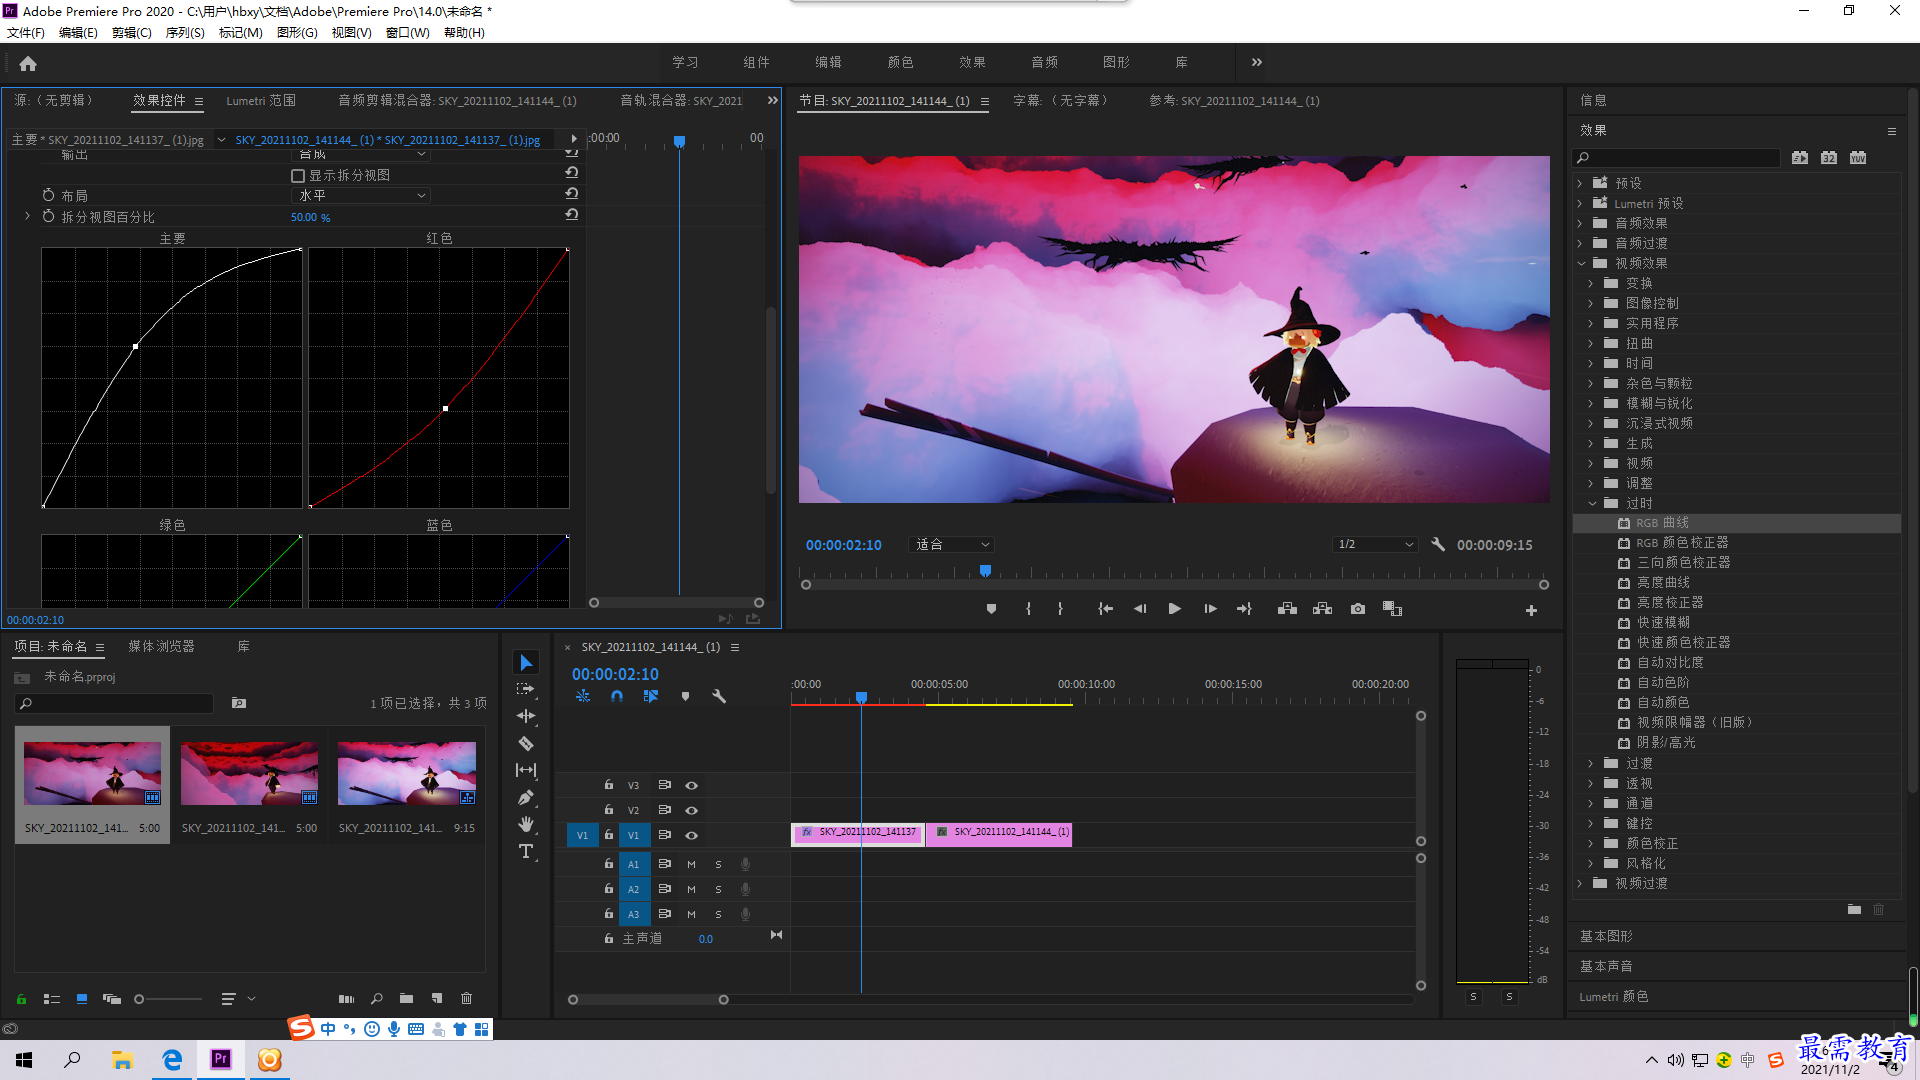
Task: Select the Slip tool
Action: point(526,770)
